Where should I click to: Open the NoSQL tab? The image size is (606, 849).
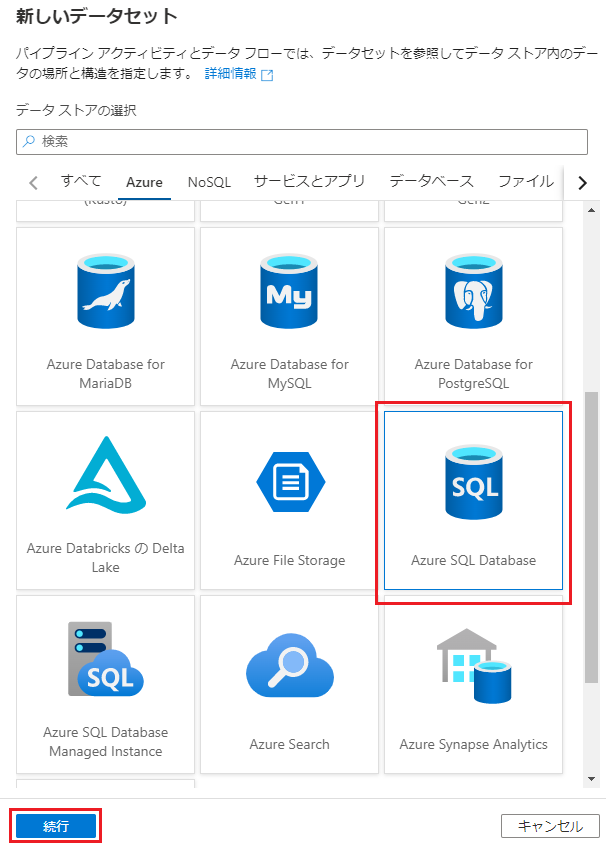pos(209,182)
